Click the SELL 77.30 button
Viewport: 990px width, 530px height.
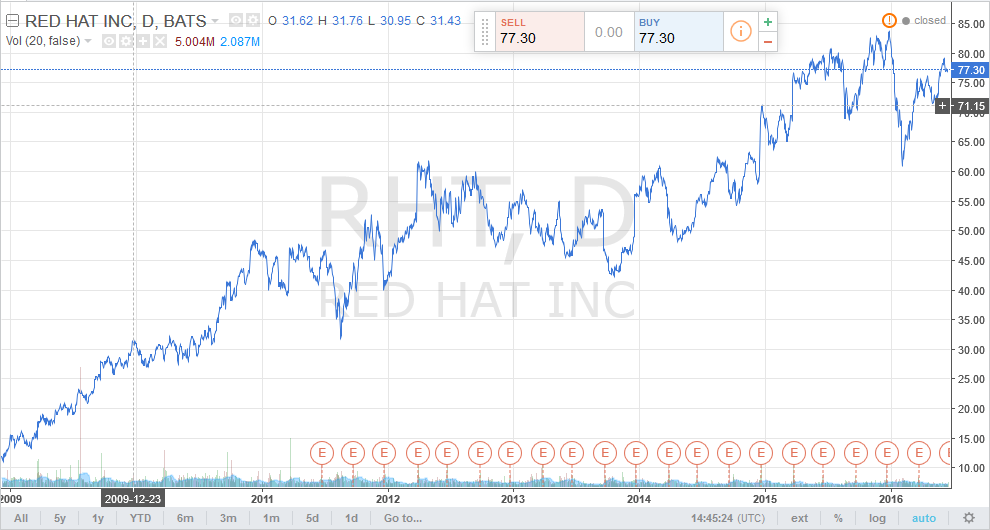(540, 32)
